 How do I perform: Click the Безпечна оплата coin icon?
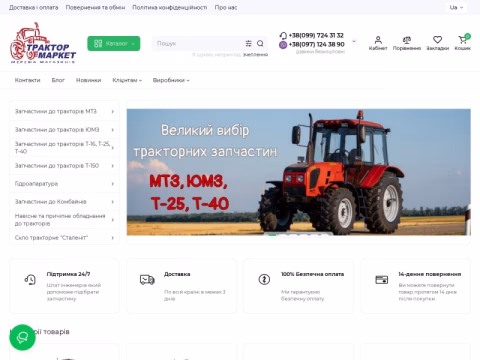264,279
